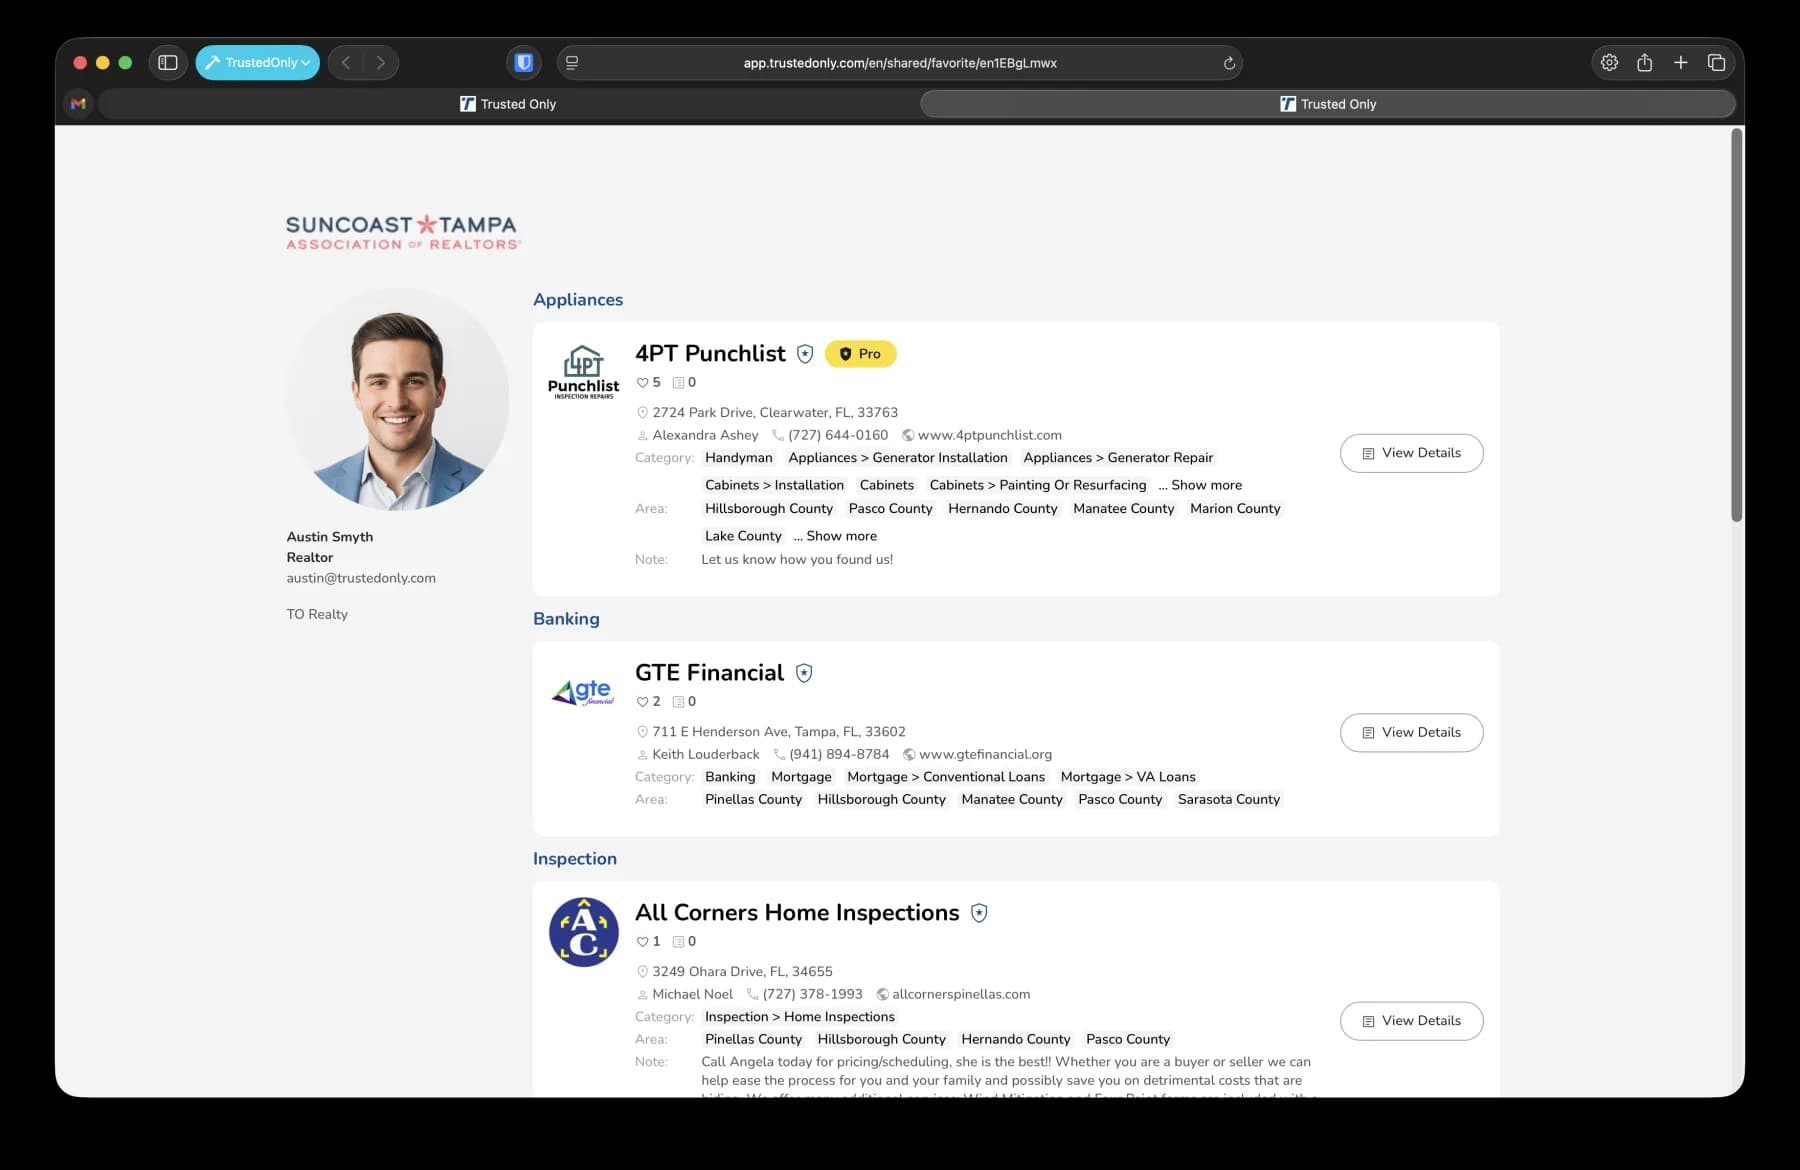Visit www.4ptpunchlist.com website

point(989,435)
